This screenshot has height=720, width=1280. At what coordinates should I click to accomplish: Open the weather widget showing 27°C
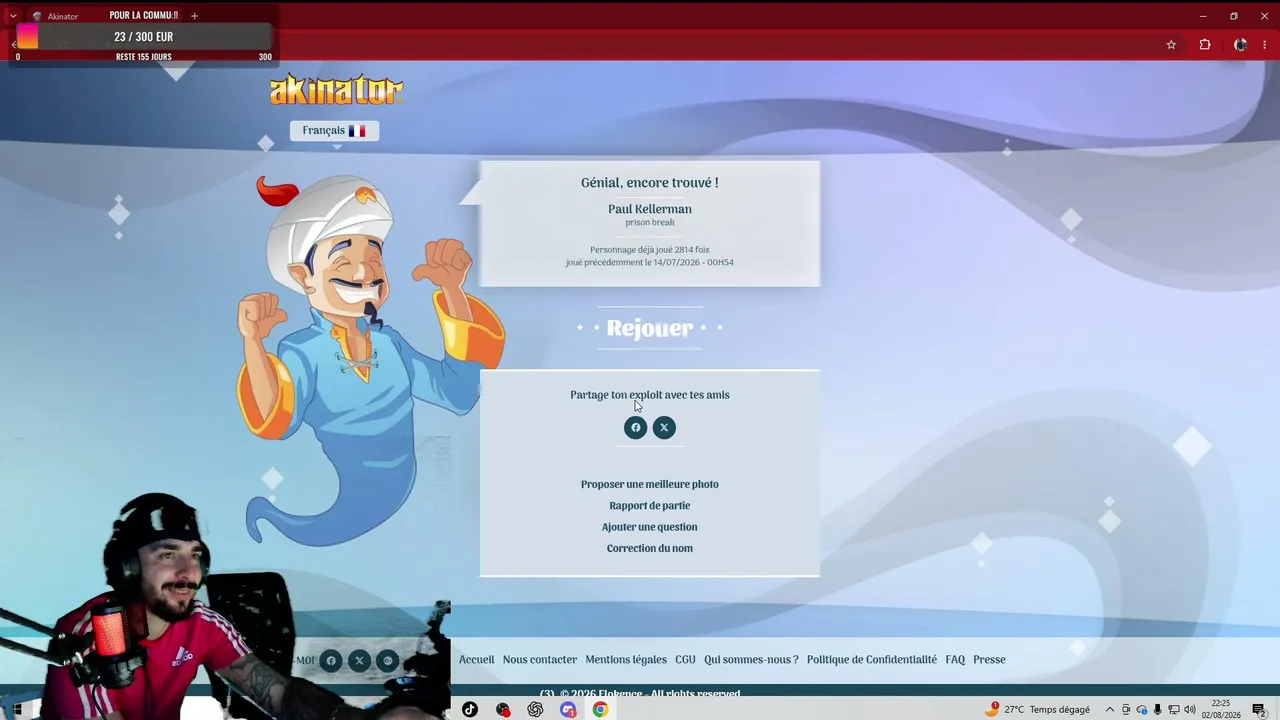click(1037, 710)
